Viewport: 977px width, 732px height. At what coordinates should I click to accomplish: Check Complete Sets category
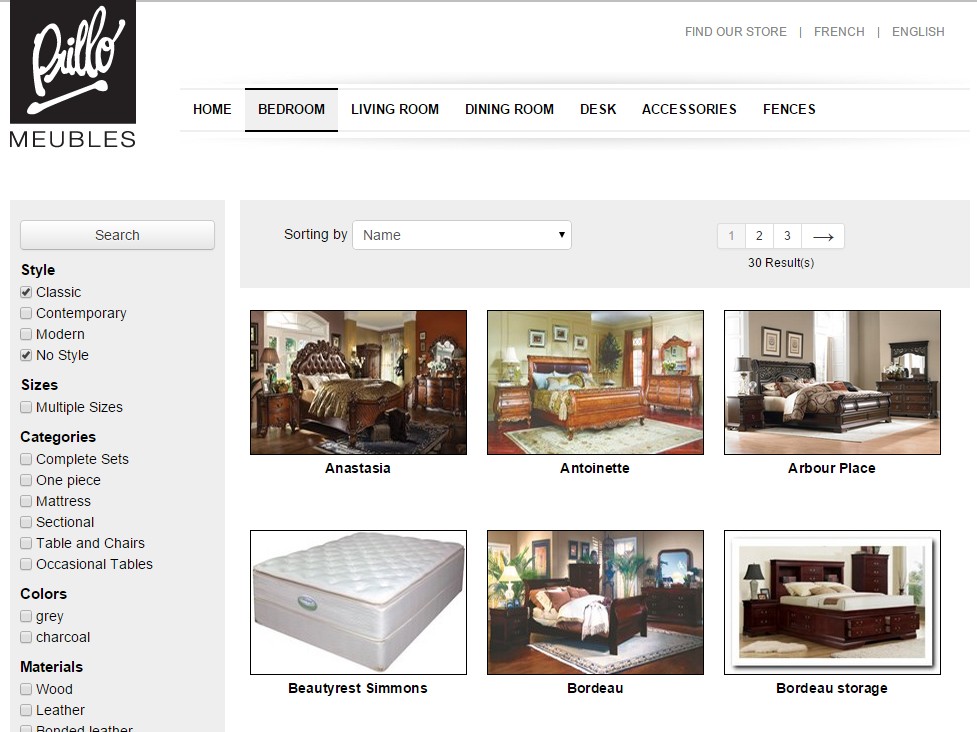pyautogui.click(x=26, y=459)
